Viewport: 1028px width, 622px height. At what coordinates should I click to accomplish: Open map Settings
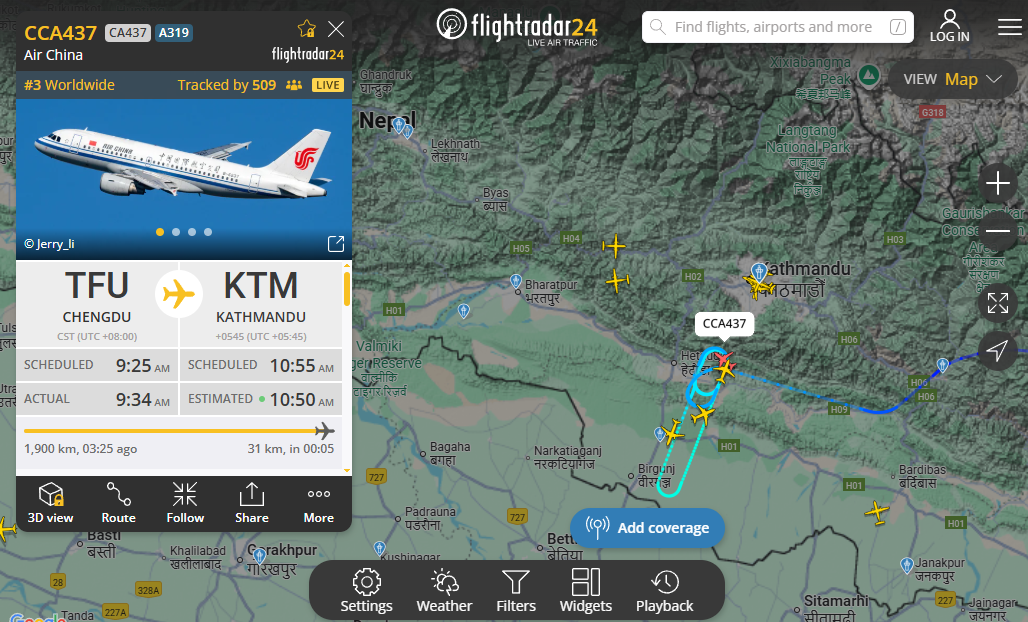(366, 591)
